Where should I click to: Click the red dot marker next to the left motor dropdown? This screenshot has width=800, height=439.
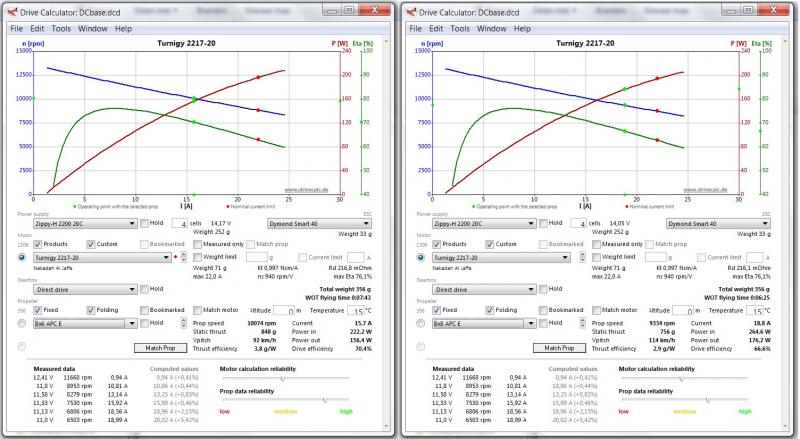[176, 257]
